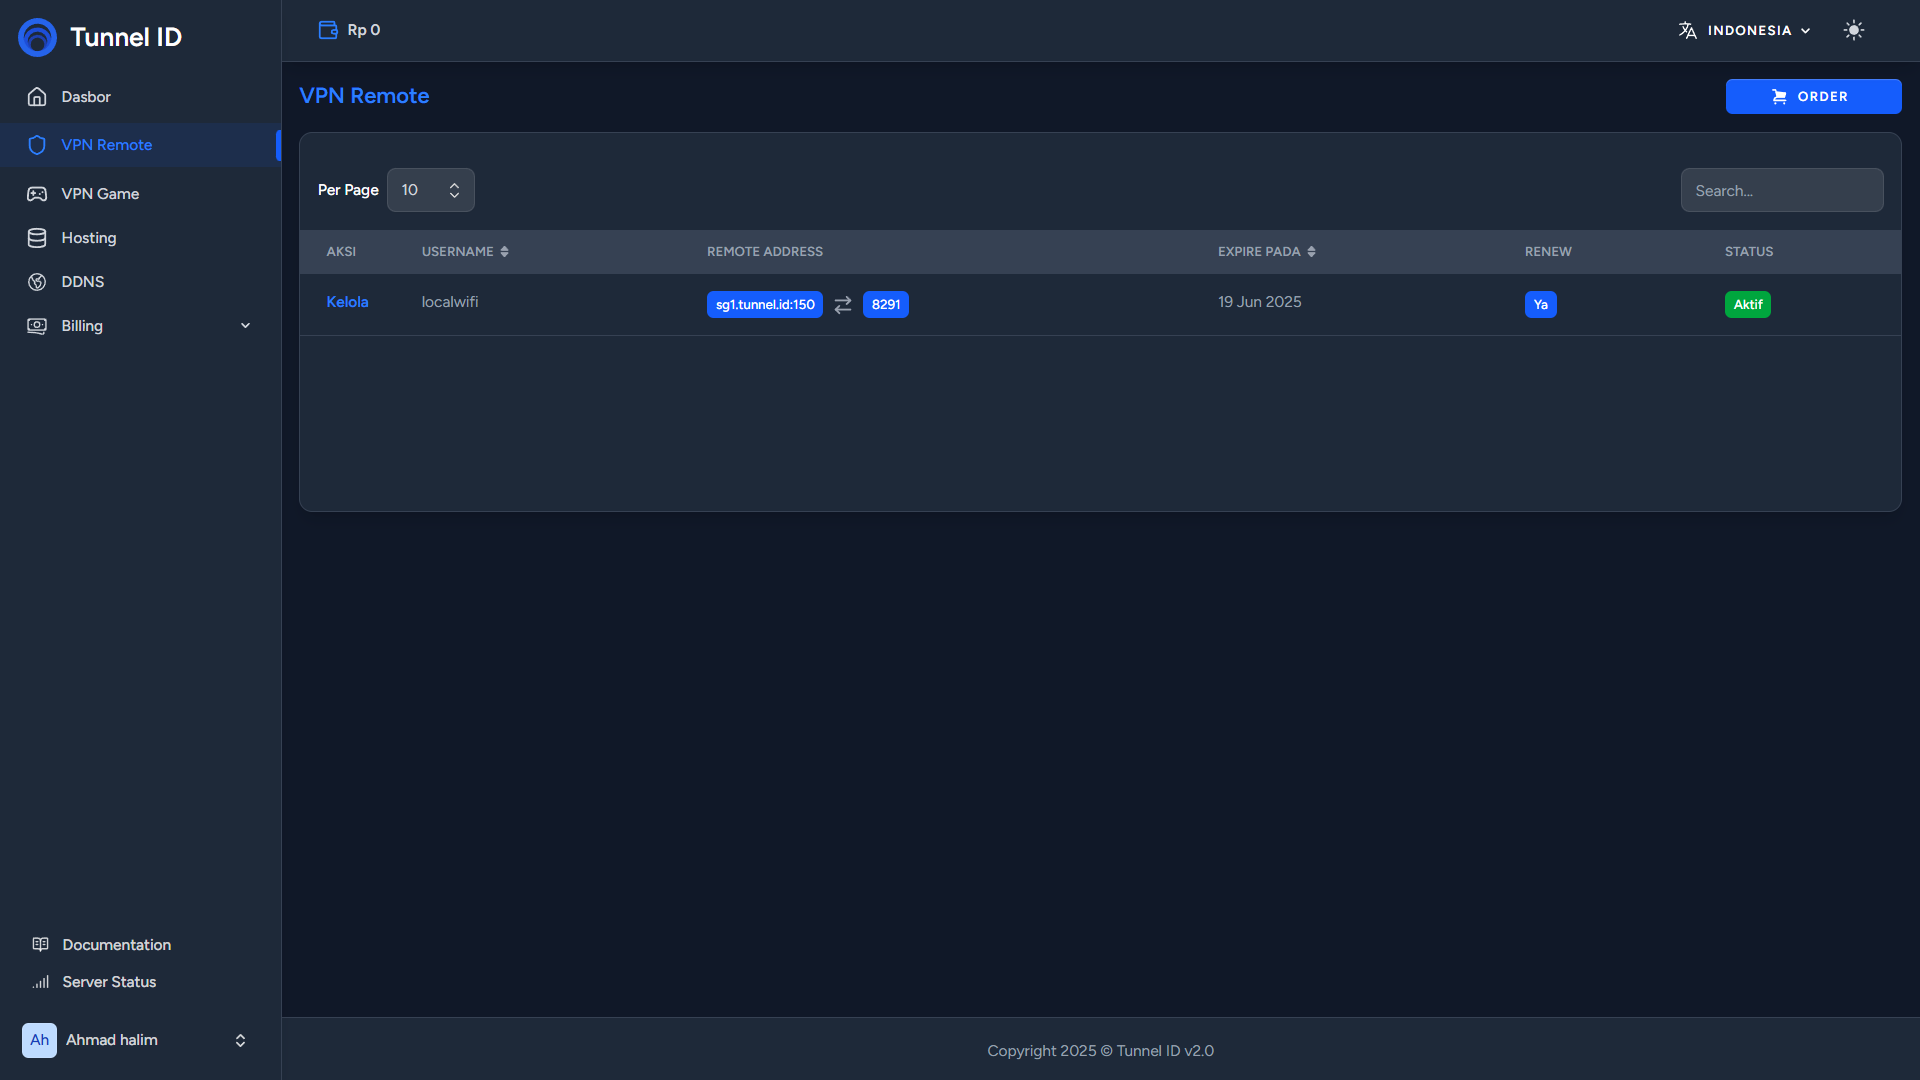Open the Per Page selector showing 10
1920x1080 pixels.
click(x=430, y=190)
